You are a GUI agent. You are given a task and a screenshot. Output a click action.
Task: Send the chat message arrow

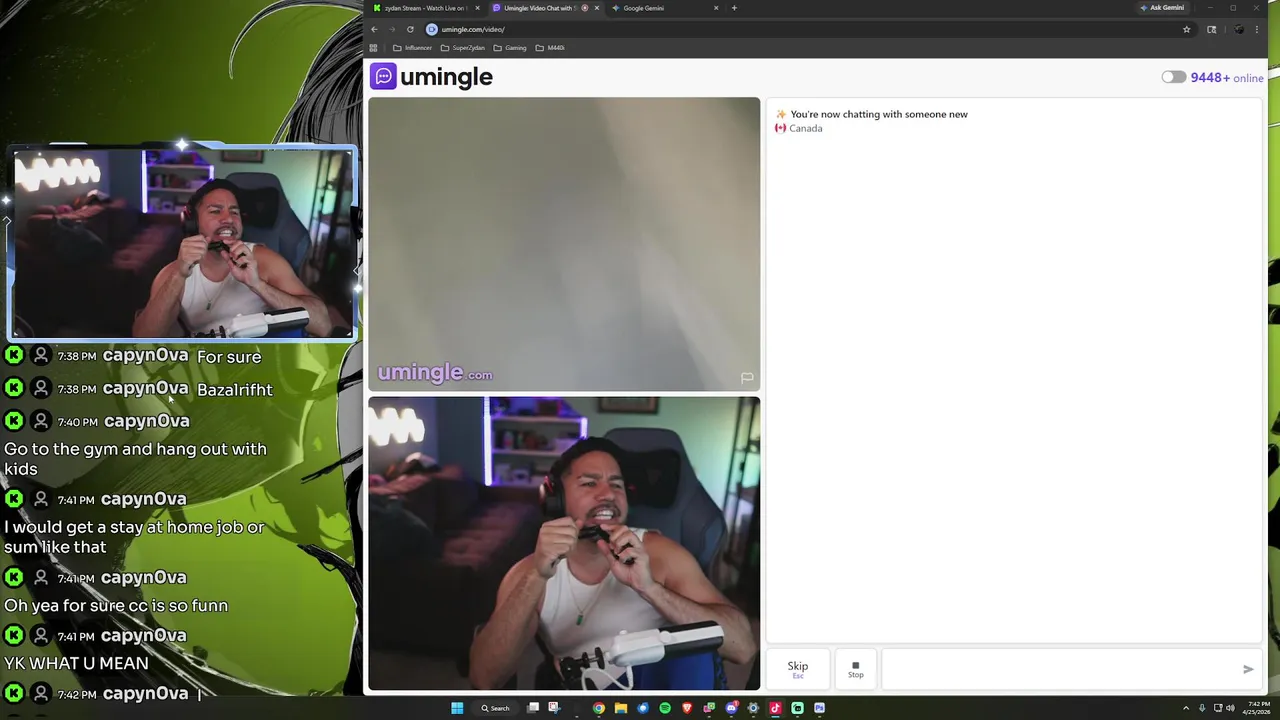click(x=1248, y=669)
